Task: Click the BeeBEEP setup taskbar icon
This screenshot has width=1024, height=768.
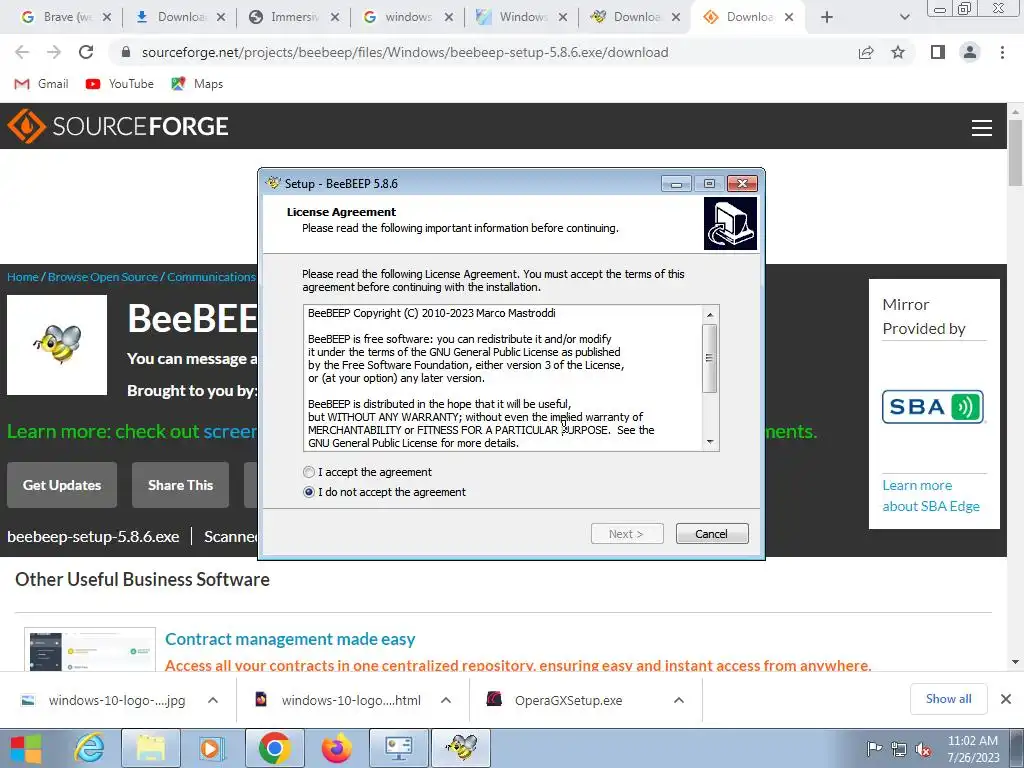Action: click(x=461, y=748)
